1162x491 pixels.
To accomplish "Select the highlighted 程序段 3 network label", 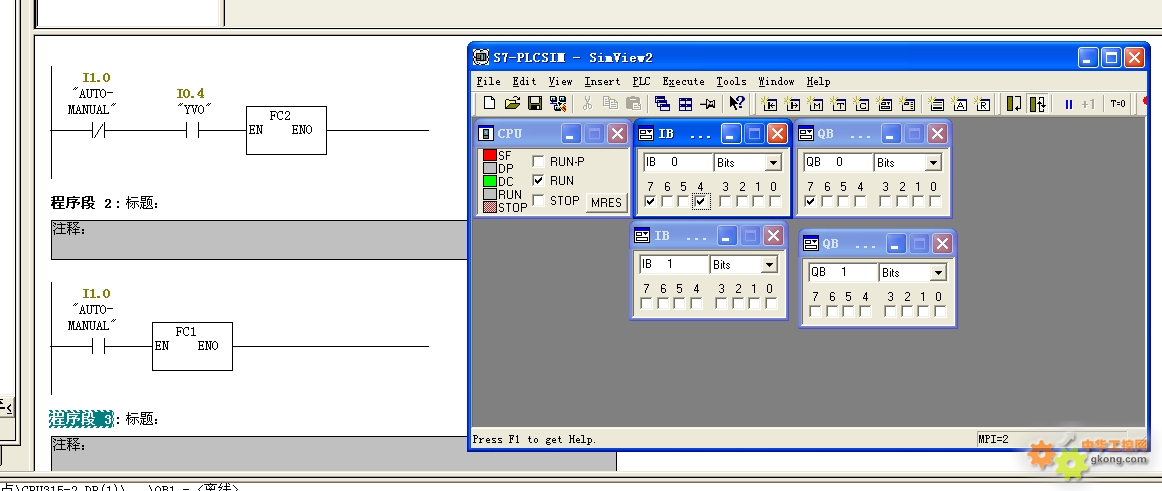I will [81, 419].
